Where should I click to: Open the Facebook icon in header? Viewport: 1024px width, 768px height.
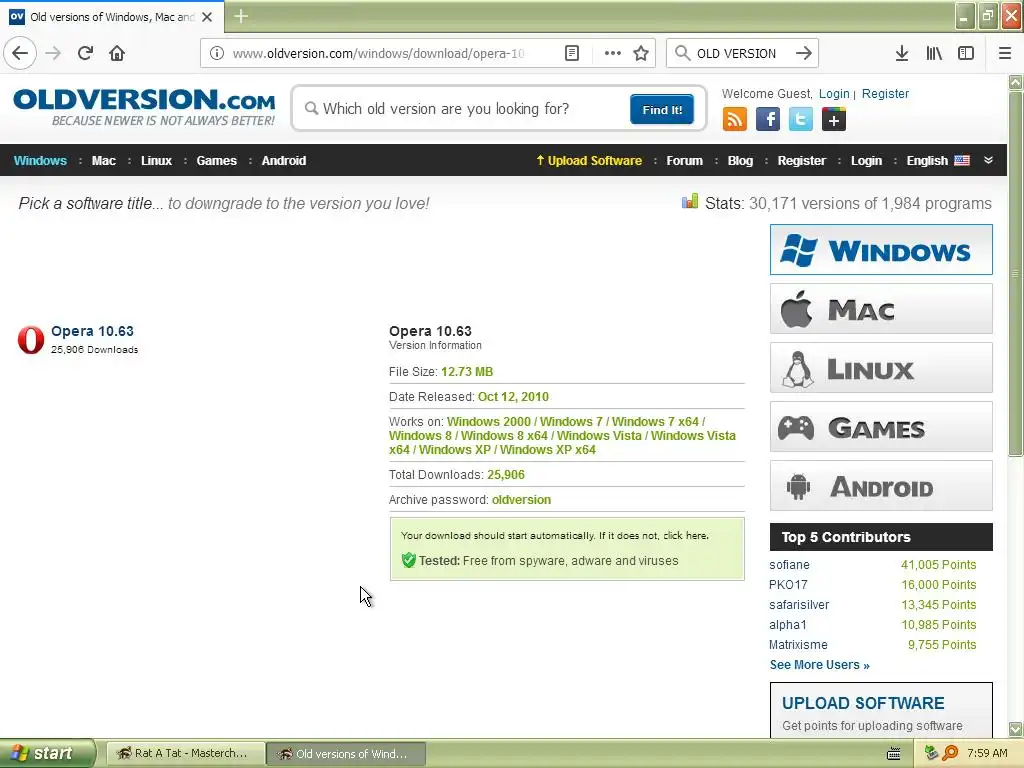click(768, 120)
